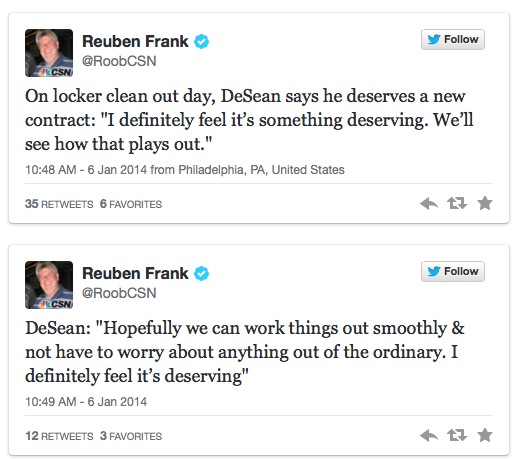Click verified badge in first tweet header
This screenshot has height=459, width=515.
[201, 42]
